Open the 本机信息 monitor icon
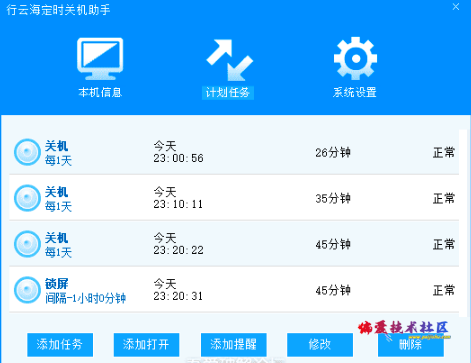Screen dimensions: 471x363 point(100,59)
